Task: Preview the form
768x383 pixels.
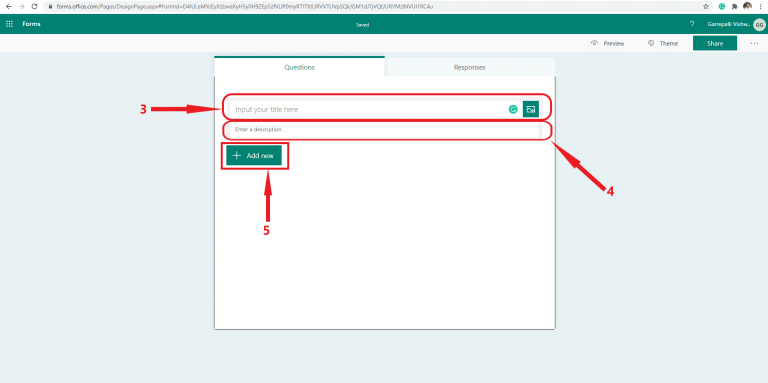Action: pos(607,44)
